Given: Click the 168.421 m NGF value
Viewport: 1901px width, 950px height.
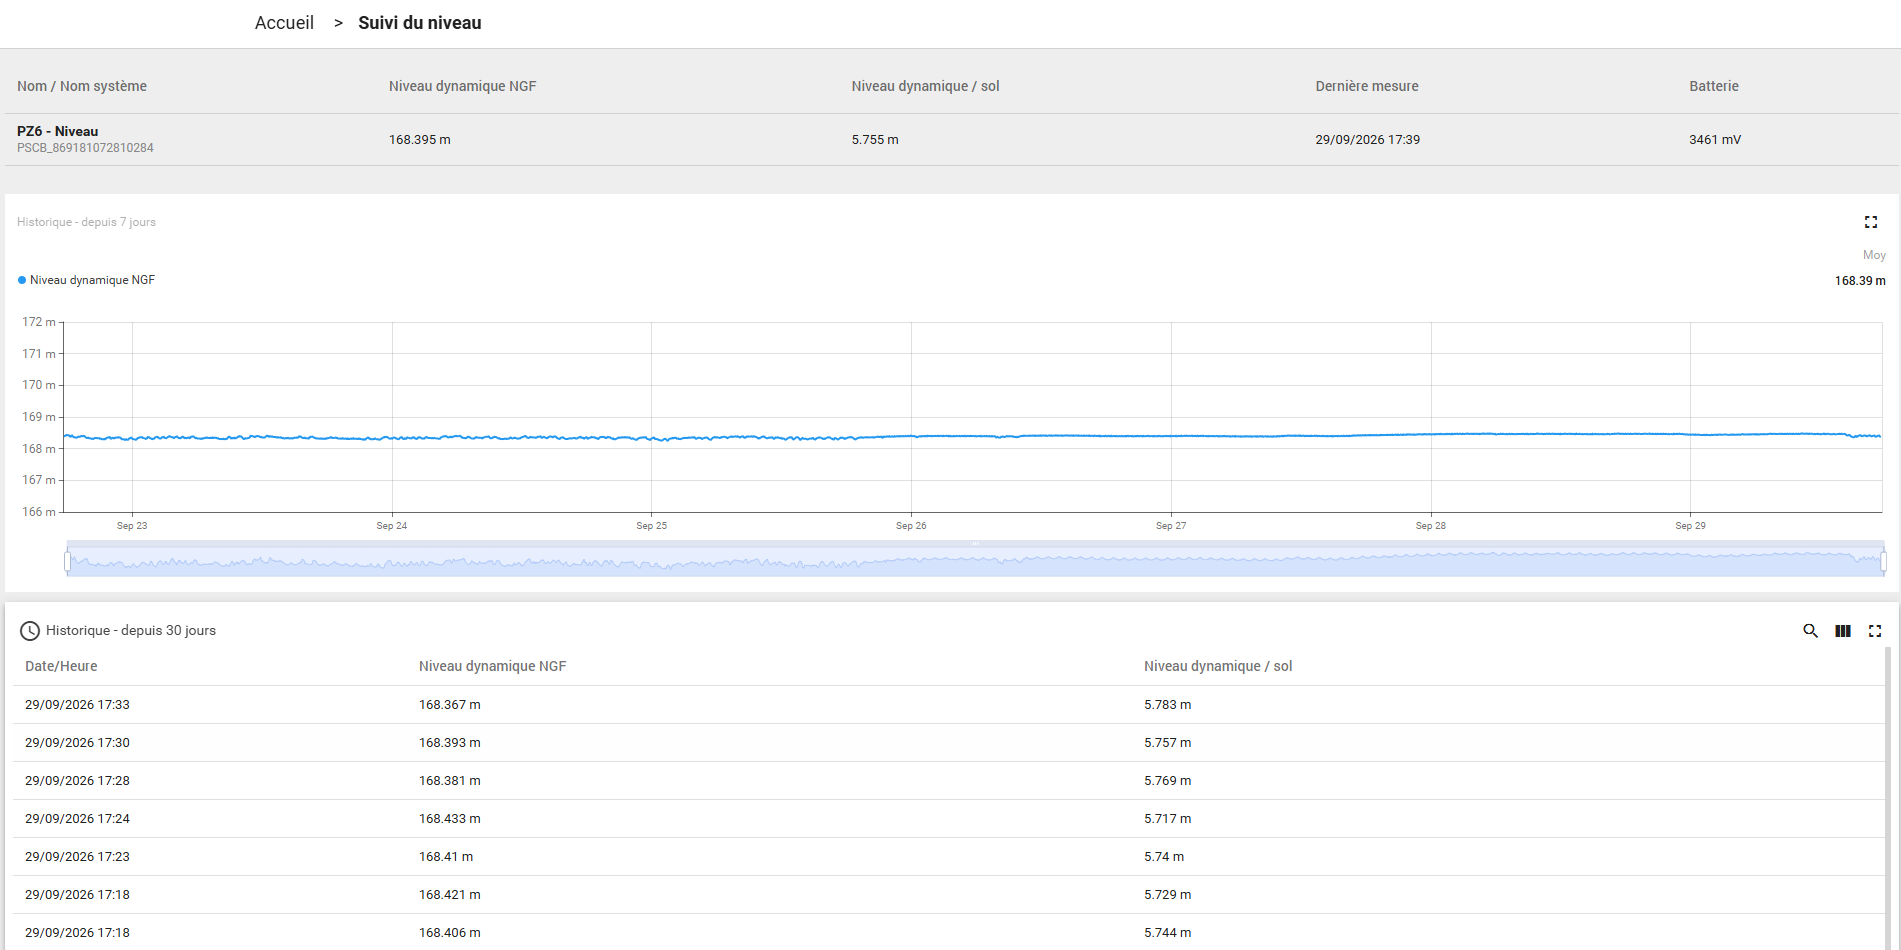Looking at the screenshot, I should click(x=450, y=895).
